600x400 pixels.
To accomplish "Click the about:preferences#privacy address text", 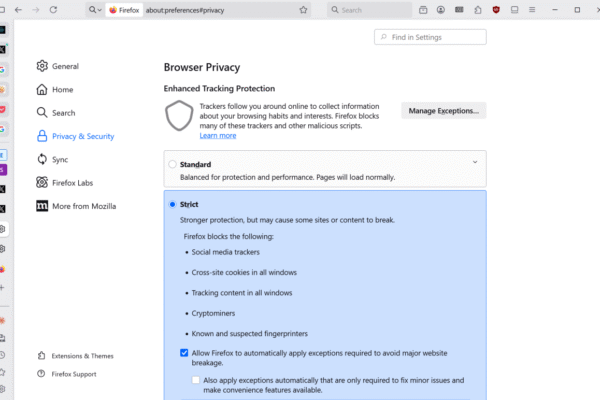I will (x=185, y=10).
